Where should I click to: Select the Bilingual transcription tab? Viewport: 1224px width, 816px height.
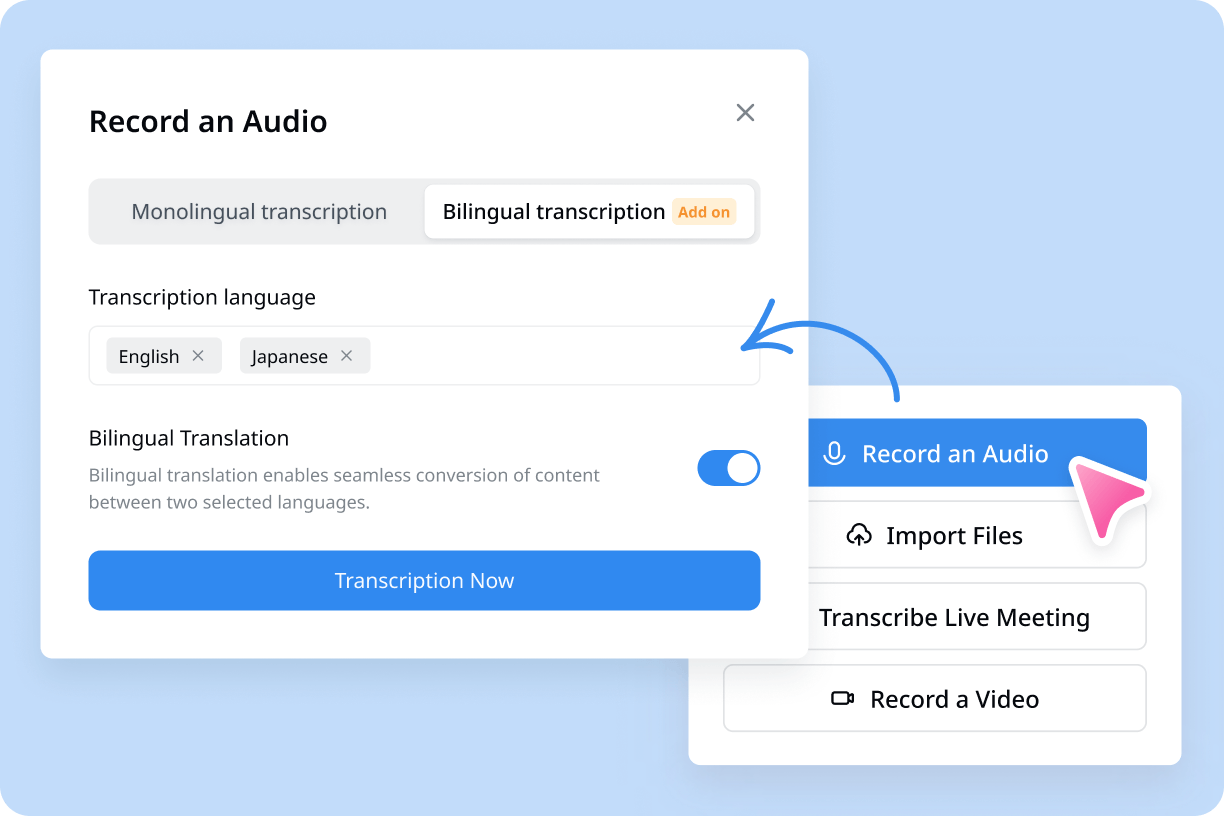pyautogui.click(x=588, y=212)
